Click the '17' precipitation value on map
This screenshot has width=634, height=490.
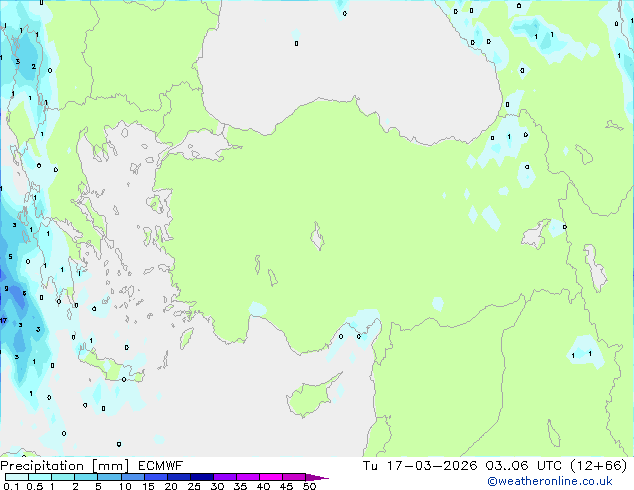[x=3, y=321]
